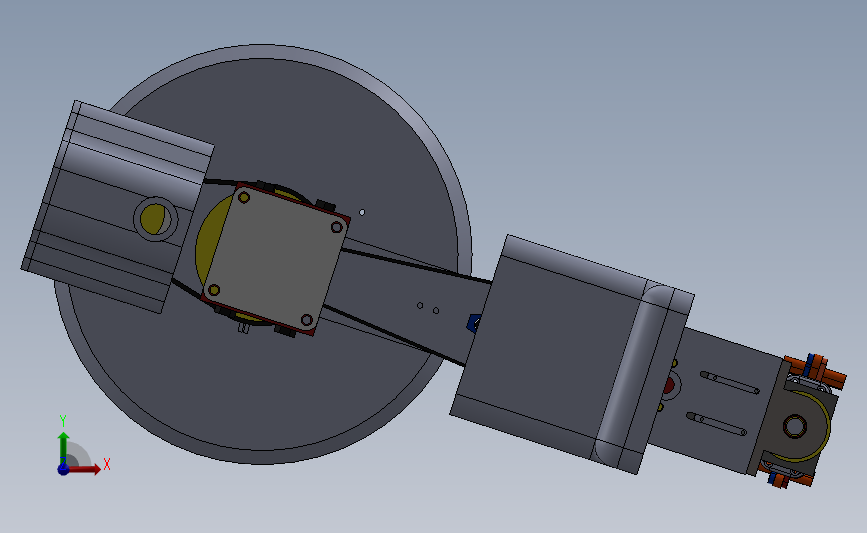Click the red round part beside the box housing
The image size is (867, 533).
[670, 385]
